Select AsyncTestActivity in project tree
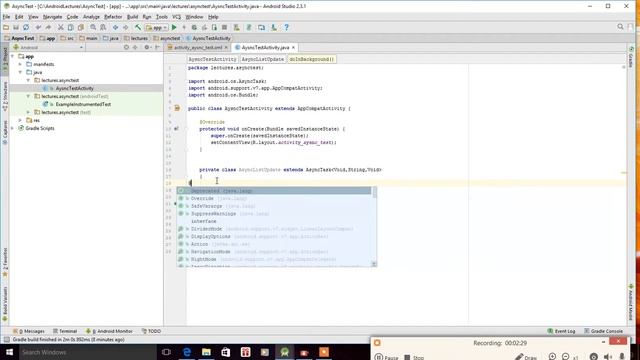The image size is (640, 360). coord(75,88)
